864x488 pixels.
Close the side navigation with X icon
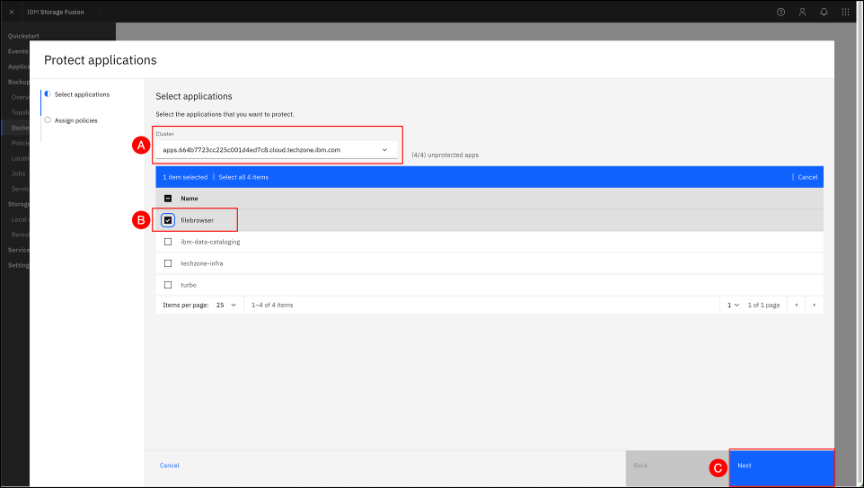[12, 12]
